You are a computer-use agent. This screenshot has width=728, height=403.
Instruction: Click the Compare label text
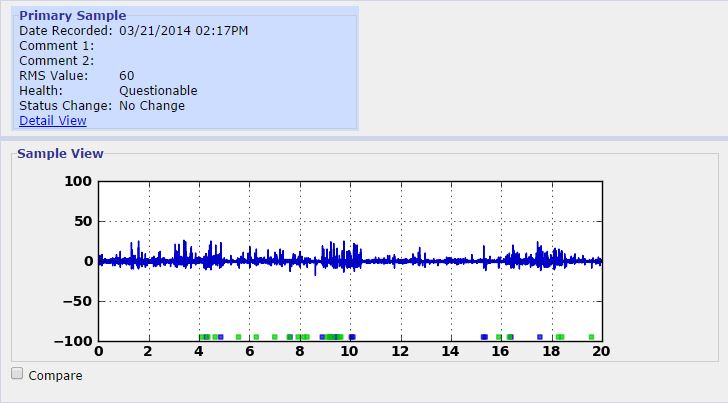55,375
